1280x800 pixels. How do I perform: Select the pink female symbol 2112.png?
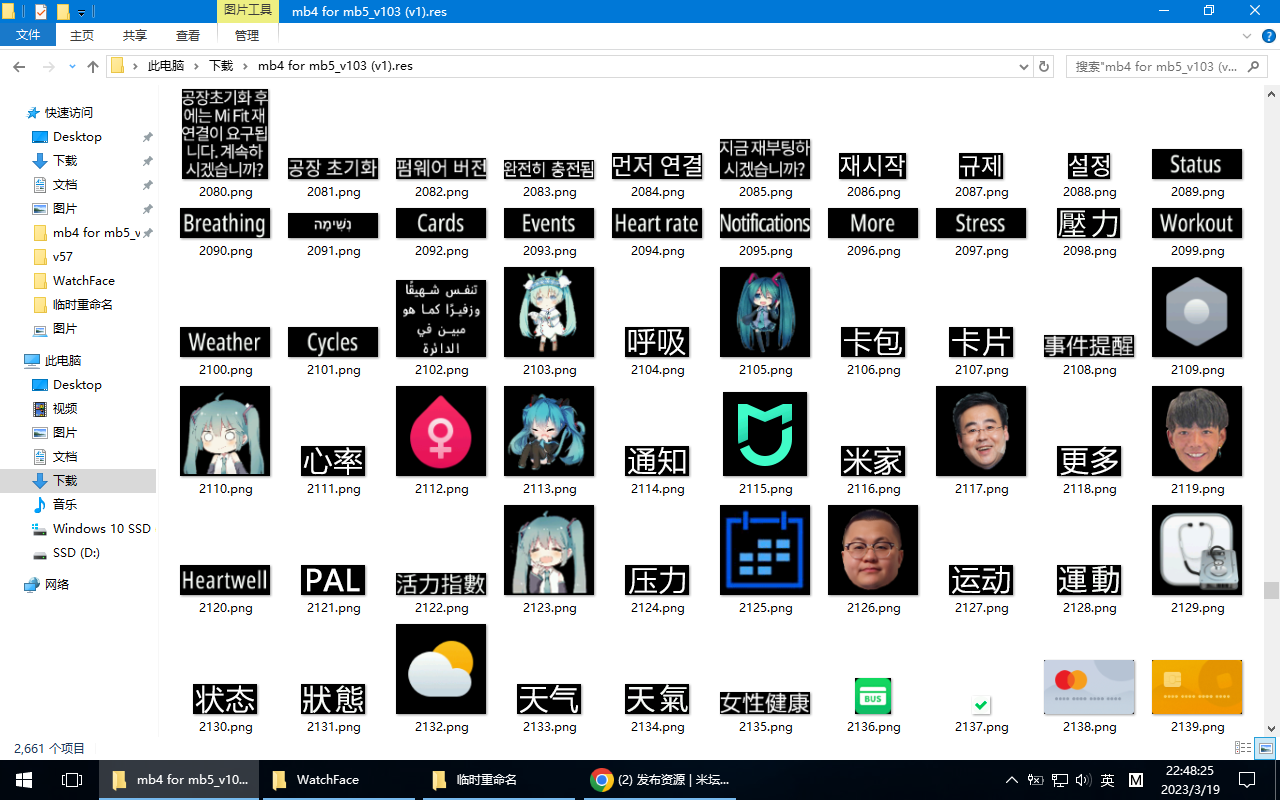coord(441,431)
